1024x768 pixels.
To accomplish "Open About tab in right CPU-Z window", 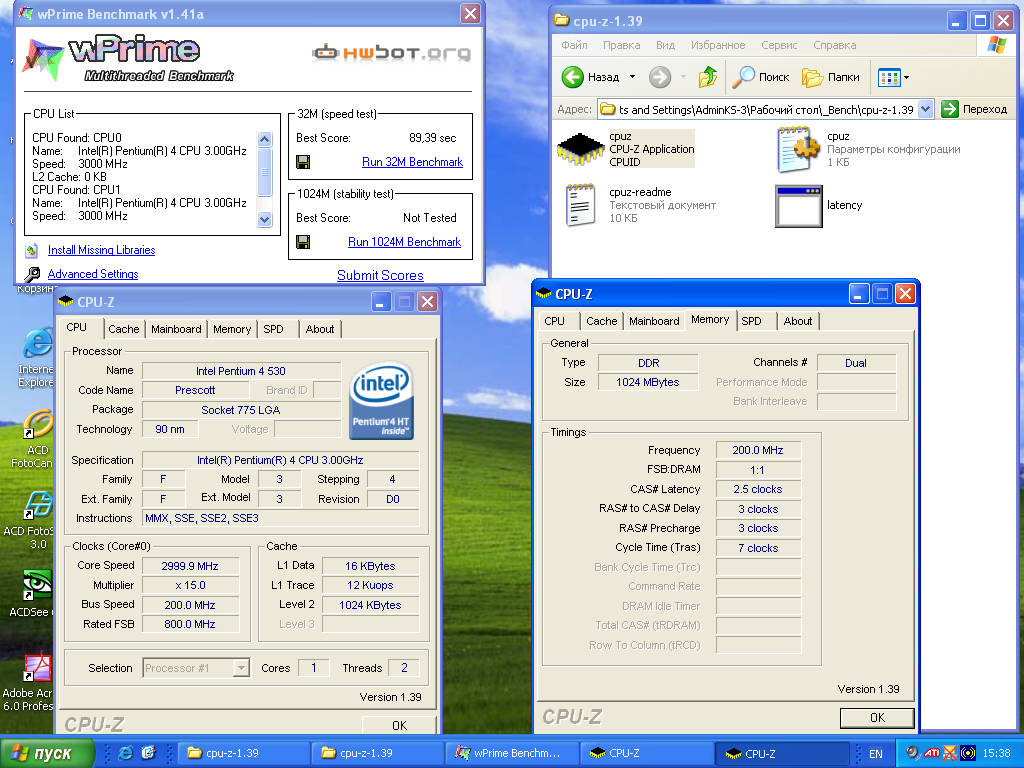I will [x=798, y=321].
